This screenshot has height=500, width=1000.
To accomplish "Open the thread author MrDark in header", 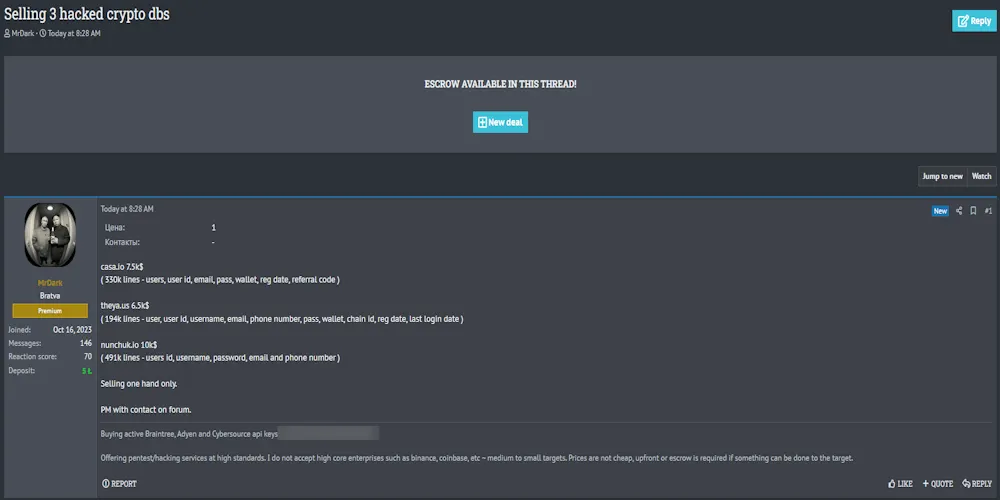I will 22,33.
